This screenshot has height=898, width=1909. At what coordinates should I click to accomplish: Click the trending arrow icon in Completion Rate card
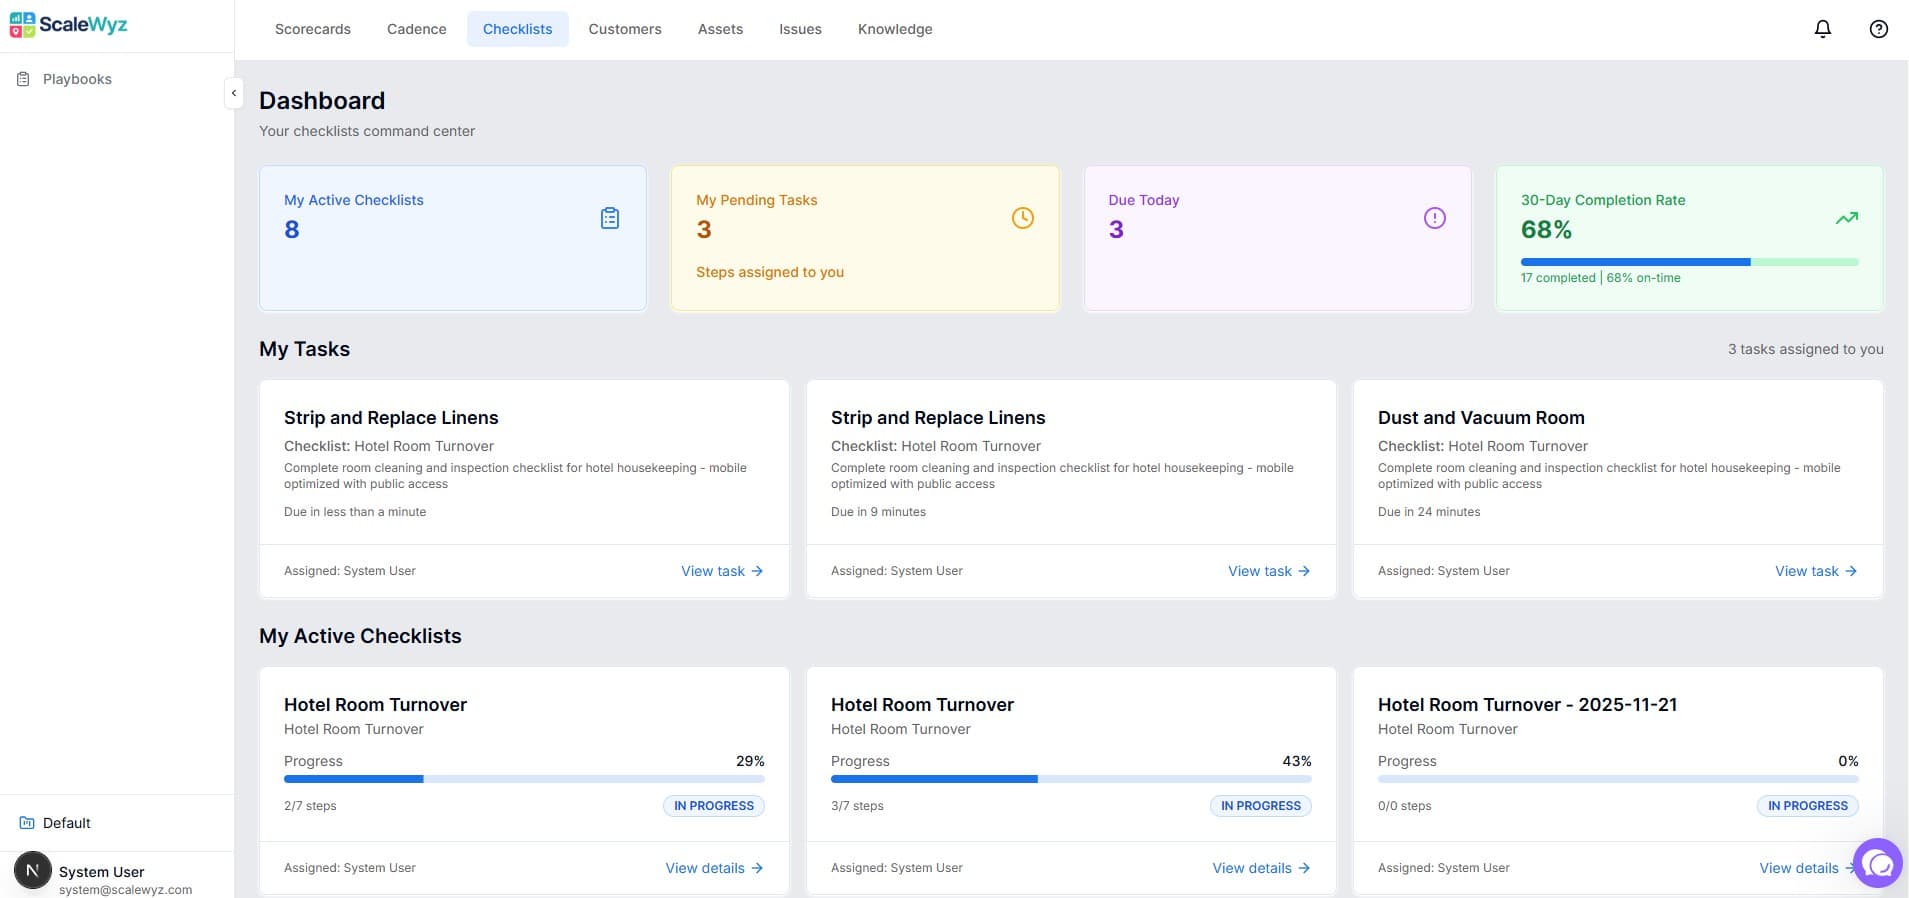point(1847,218)
